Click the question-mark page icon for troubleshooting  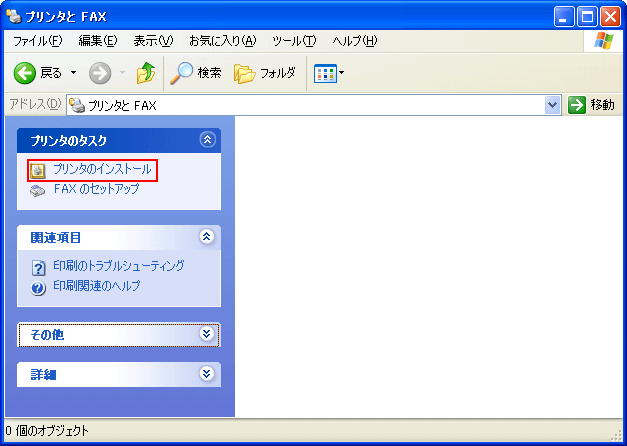(38, 268)
